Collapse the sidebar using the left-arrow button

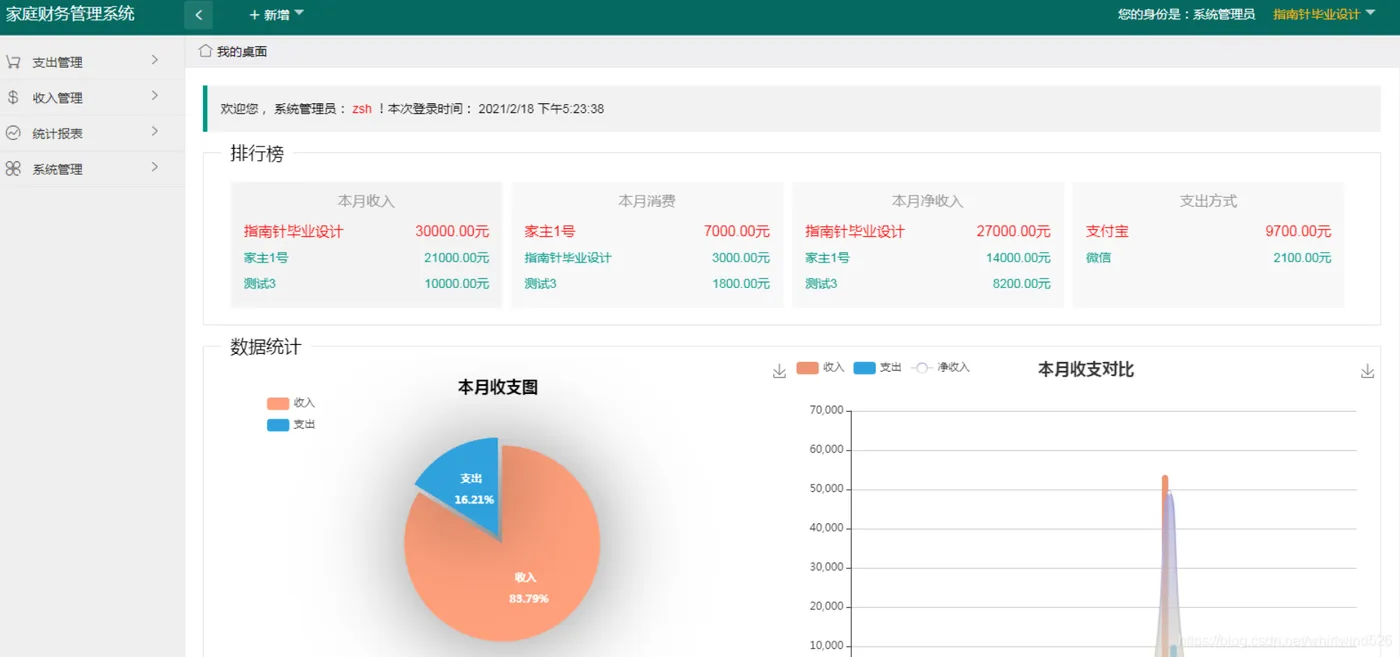coord(198,15)
